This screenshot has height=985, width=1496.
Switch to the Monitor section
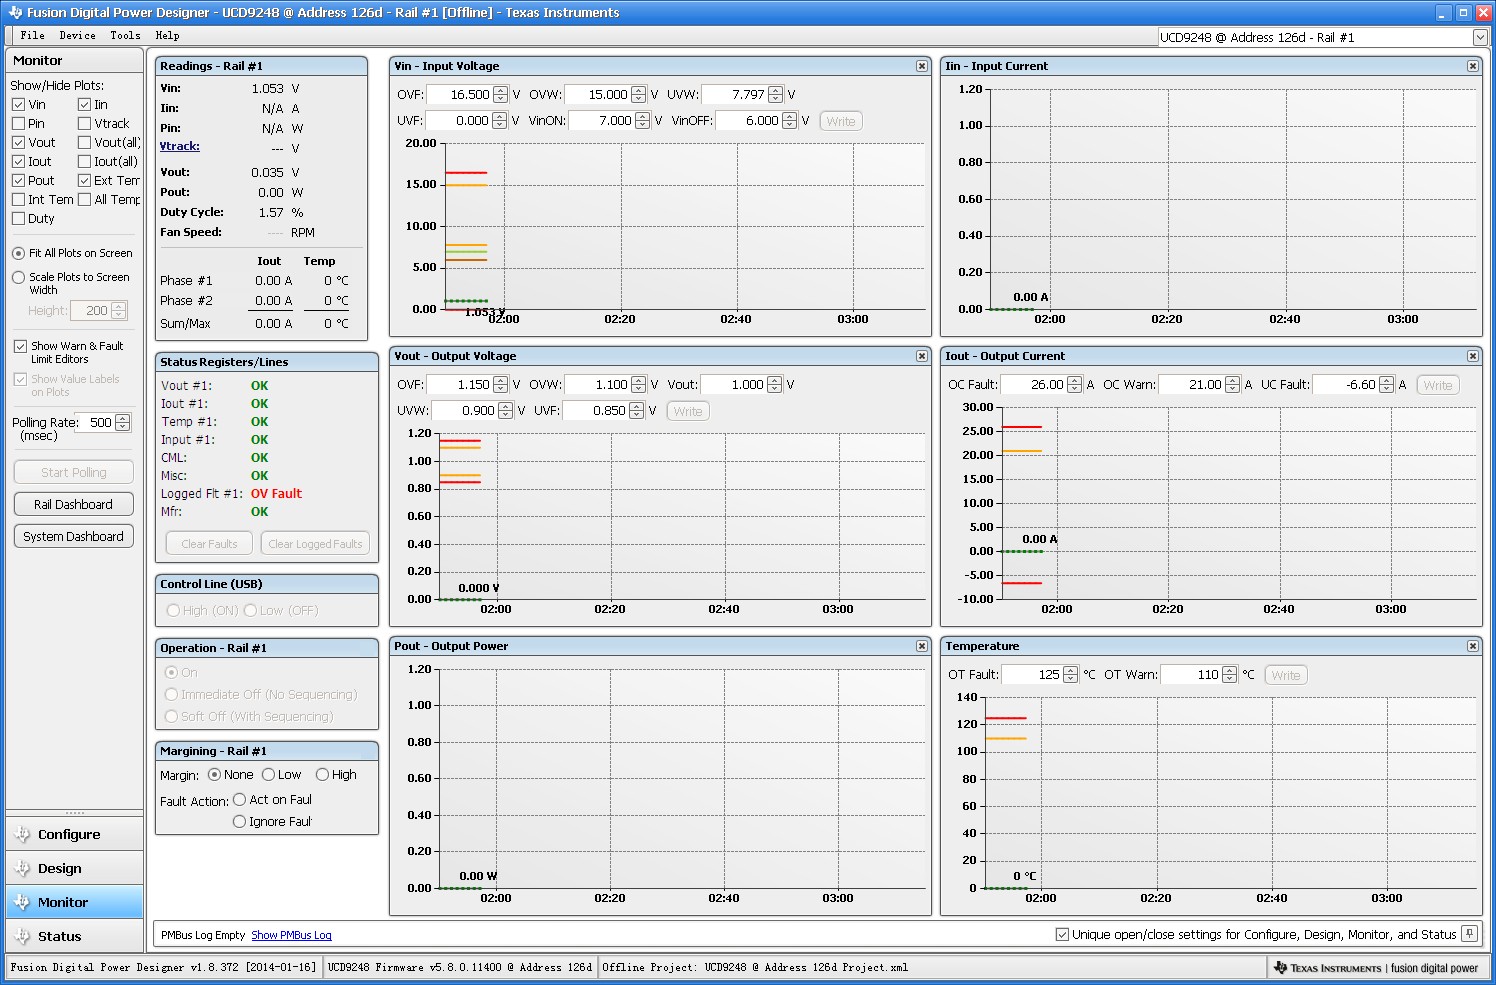pos(74,902)
